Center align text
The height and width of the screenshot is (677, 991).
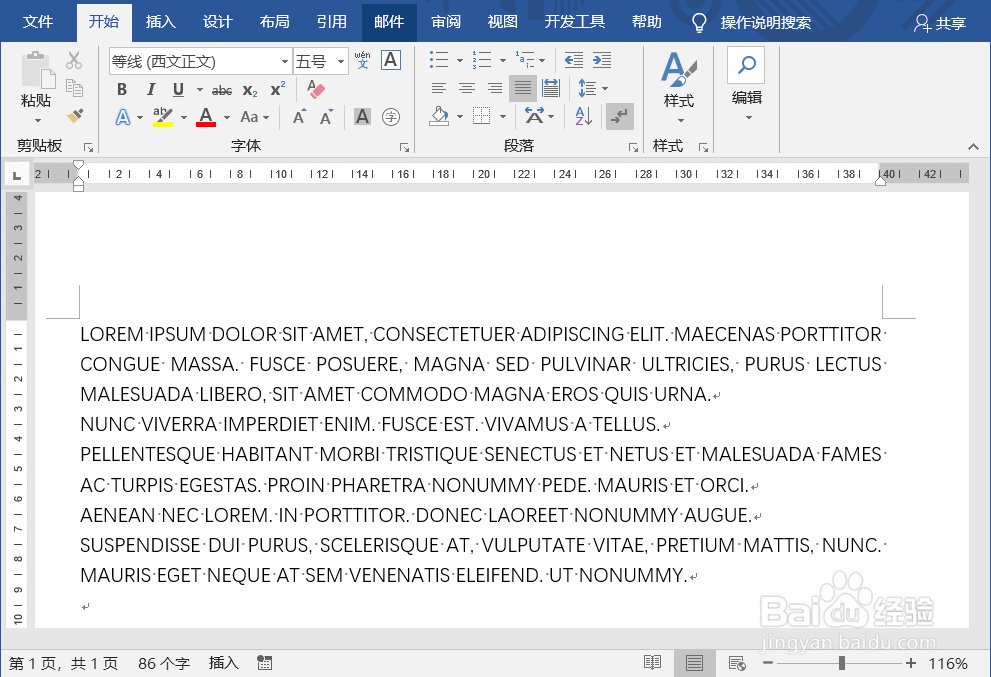pyautogui.click(x=467, y=88)
